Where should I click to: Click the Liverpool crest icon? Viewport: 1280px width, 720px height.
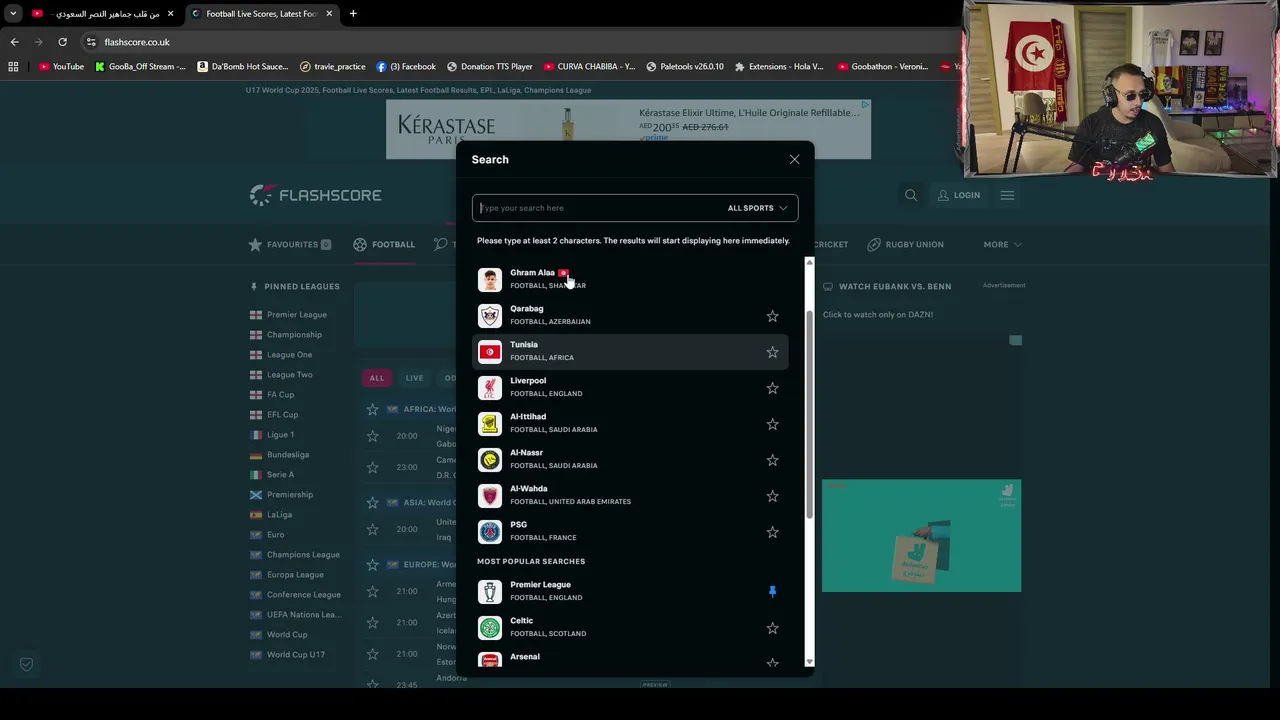coord(489,388)
